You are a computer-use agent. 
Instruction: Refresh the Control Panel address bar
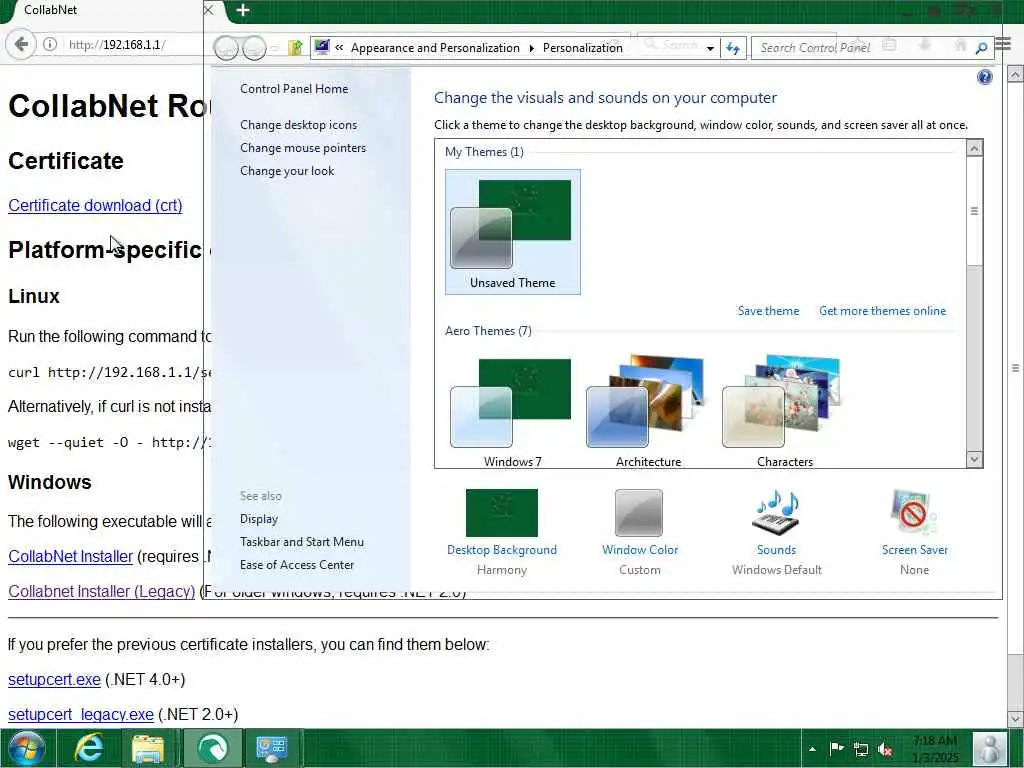pyautogui.click(x=733, y=48)
